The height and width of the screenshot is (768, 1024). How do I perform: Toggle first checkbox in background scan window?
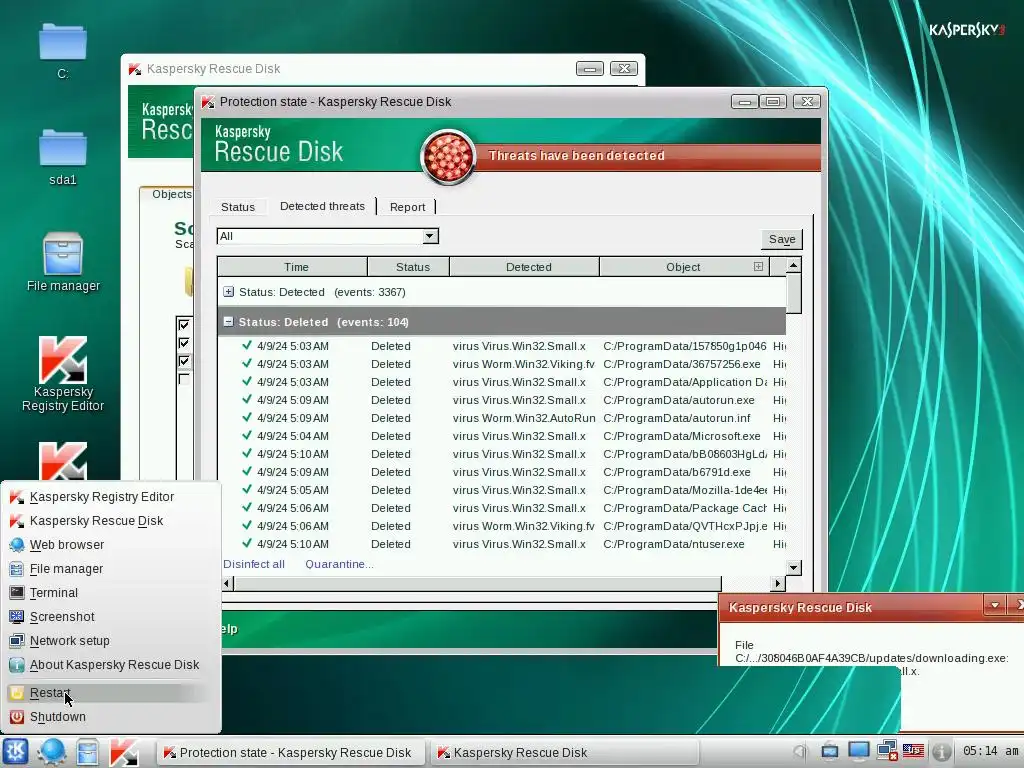tap(184, 325)
